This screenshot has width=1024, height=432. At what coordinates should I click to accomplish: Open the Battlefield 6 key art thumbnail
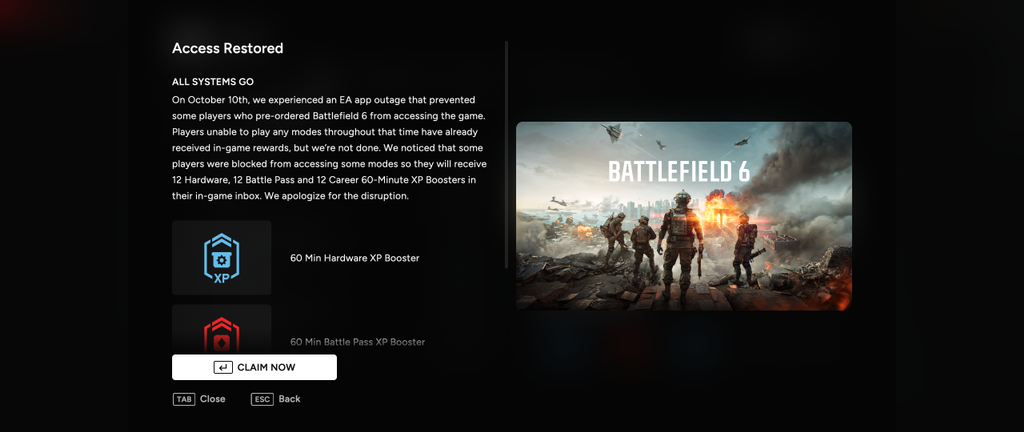click(x=684, y=216)
